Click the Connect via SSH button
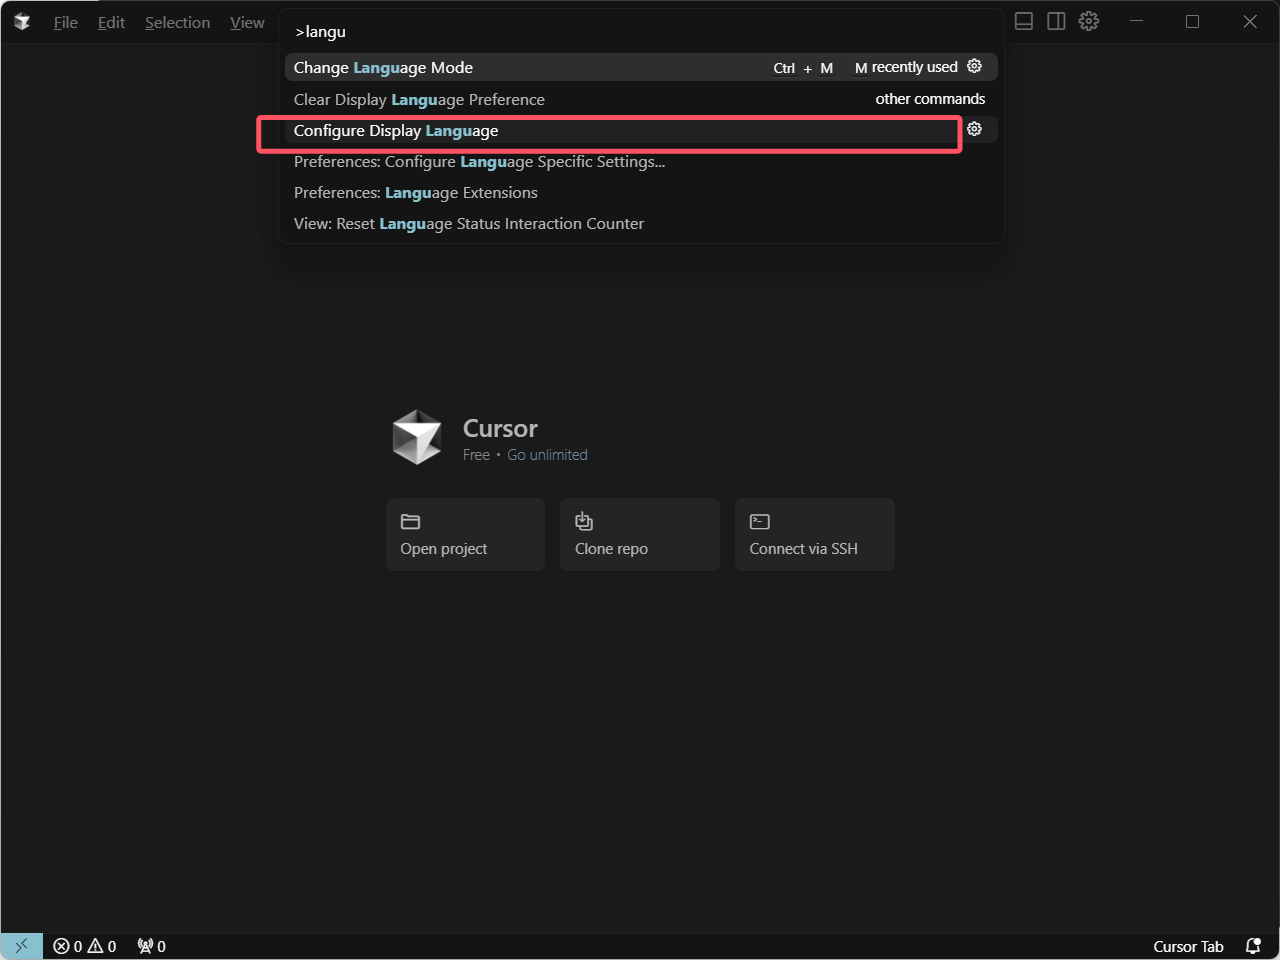The width and height of the screenshot is (1280, 960). pyautogui.click(x=815, y=534)
